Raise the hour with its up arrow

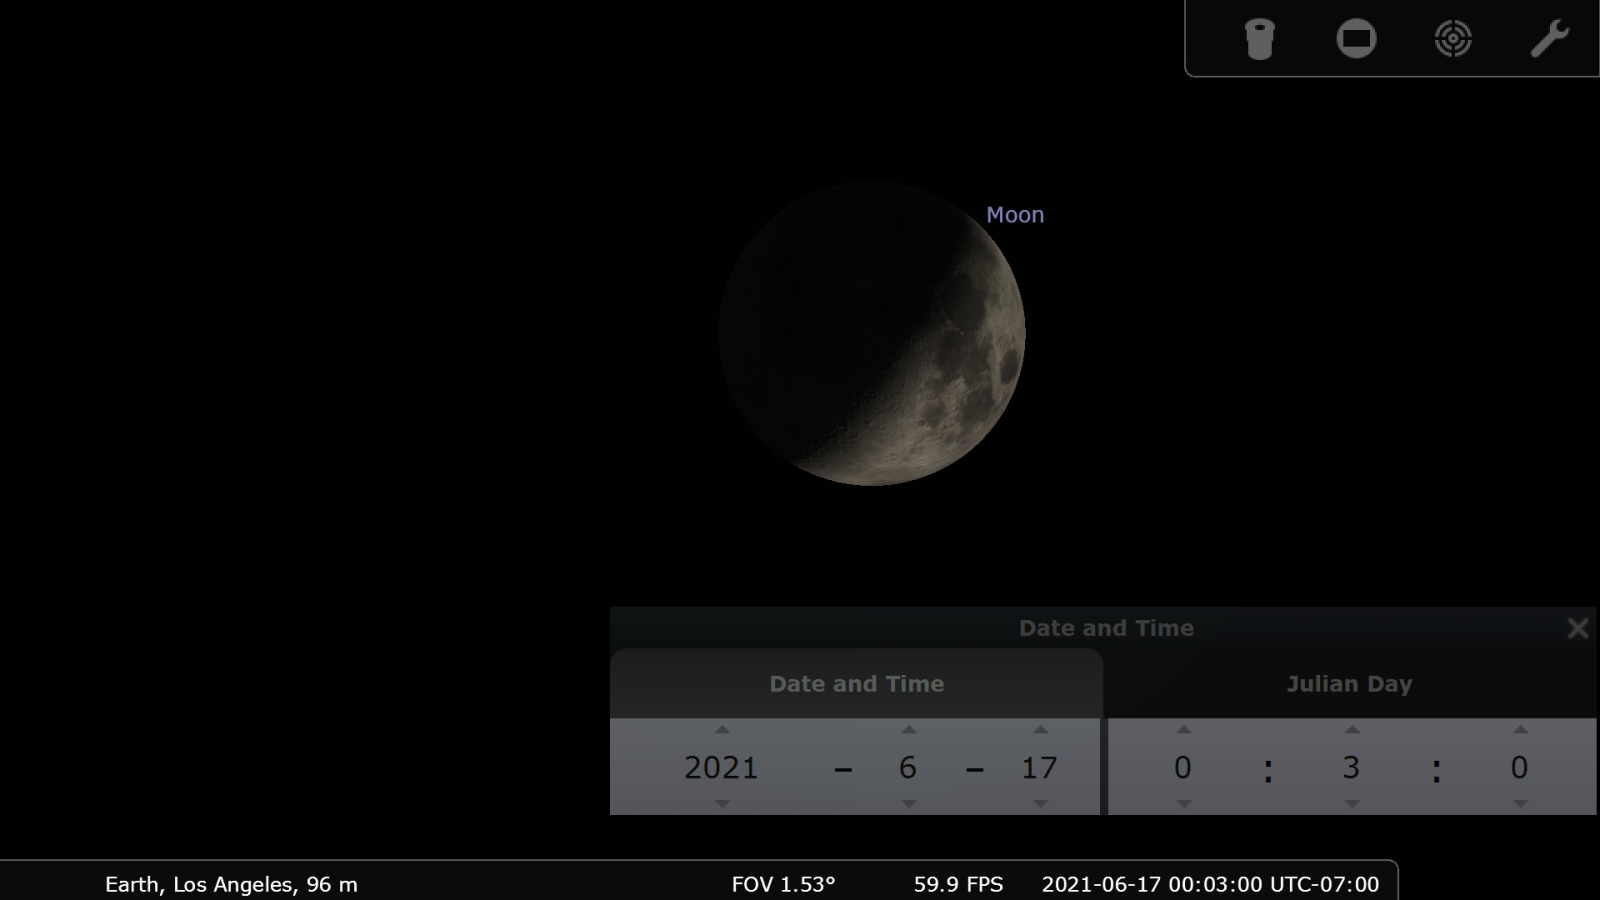click(1183, 730)
